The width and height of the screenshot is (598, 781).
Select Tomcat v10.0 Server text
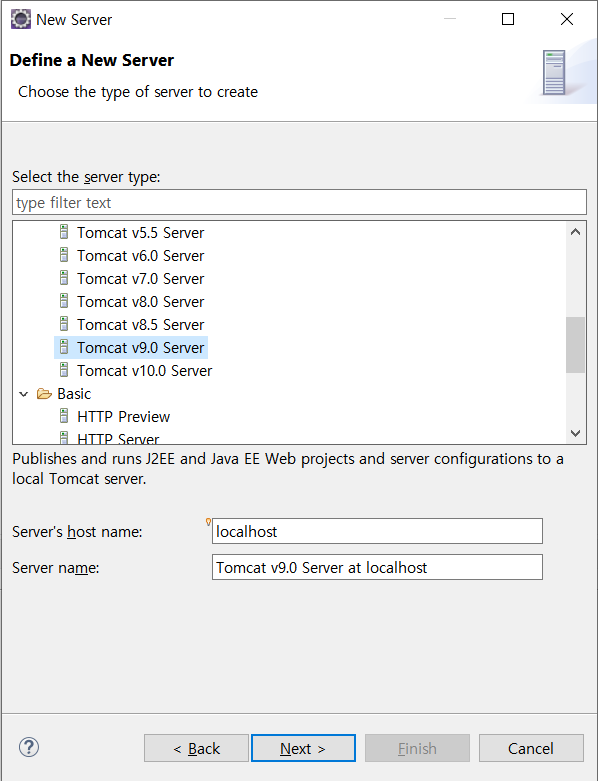(144, 371)
